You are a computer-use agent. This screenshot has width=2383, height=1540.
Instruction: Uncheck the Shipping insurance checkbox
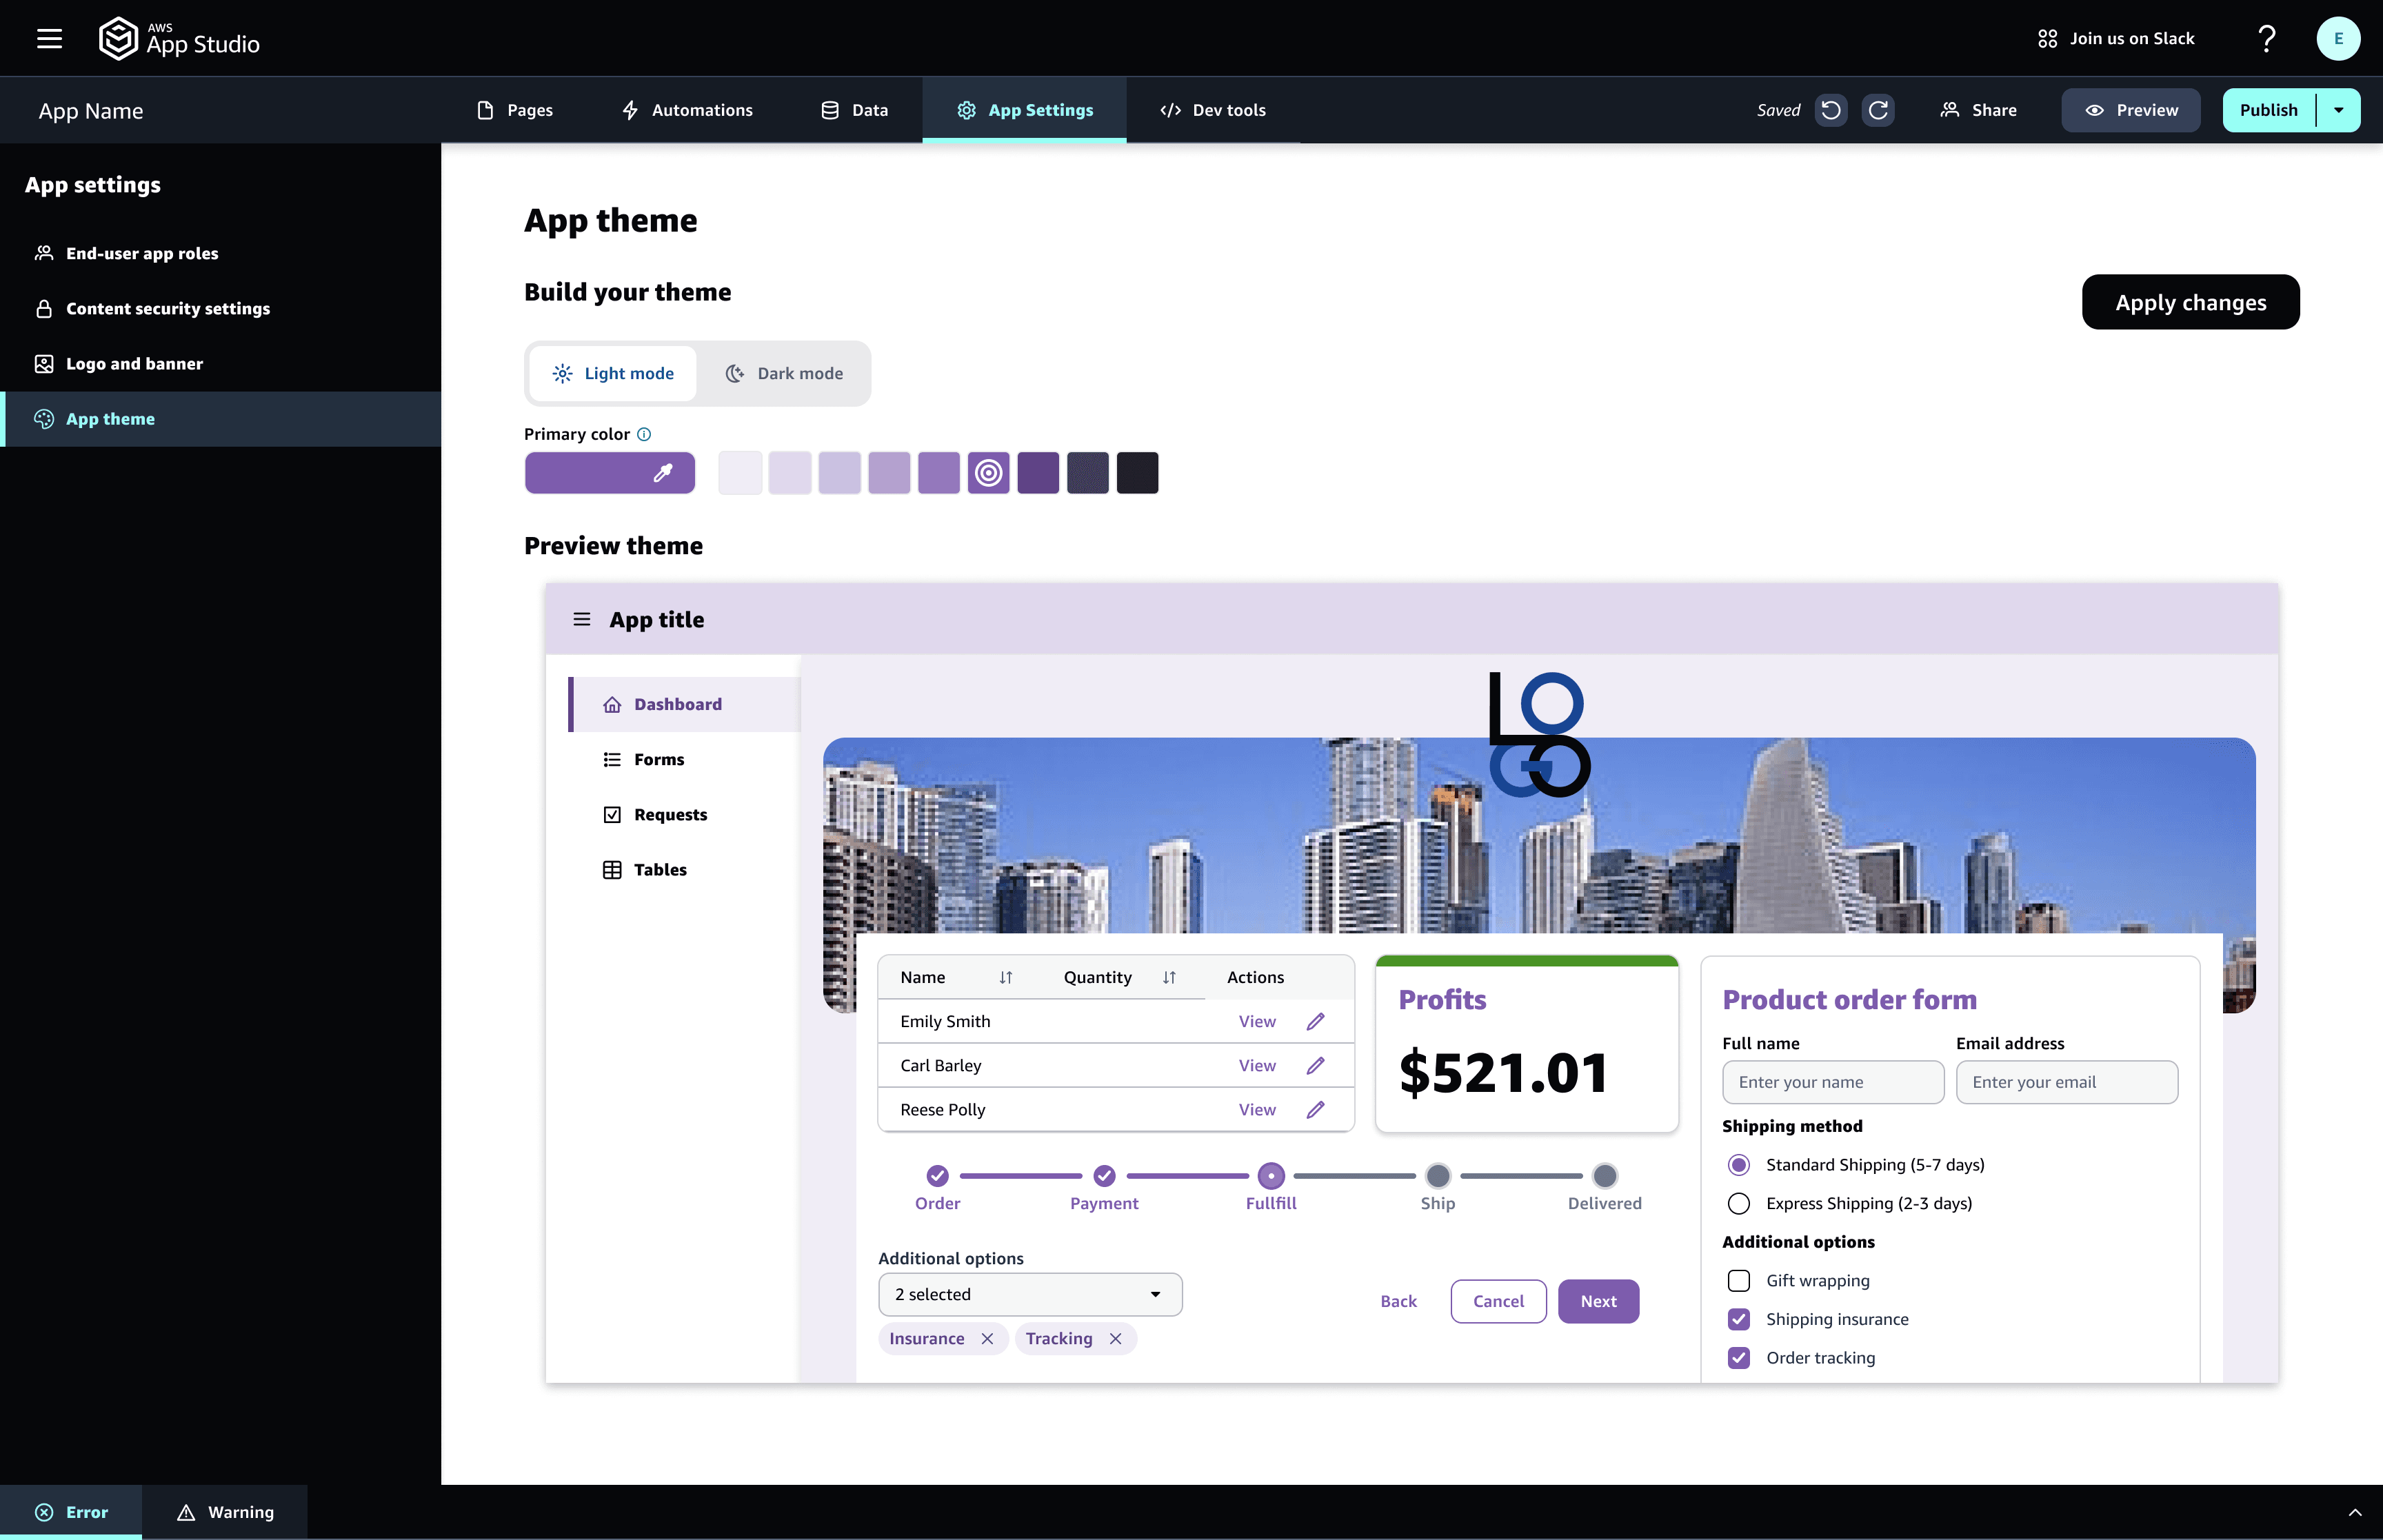coord(1738,1319)
